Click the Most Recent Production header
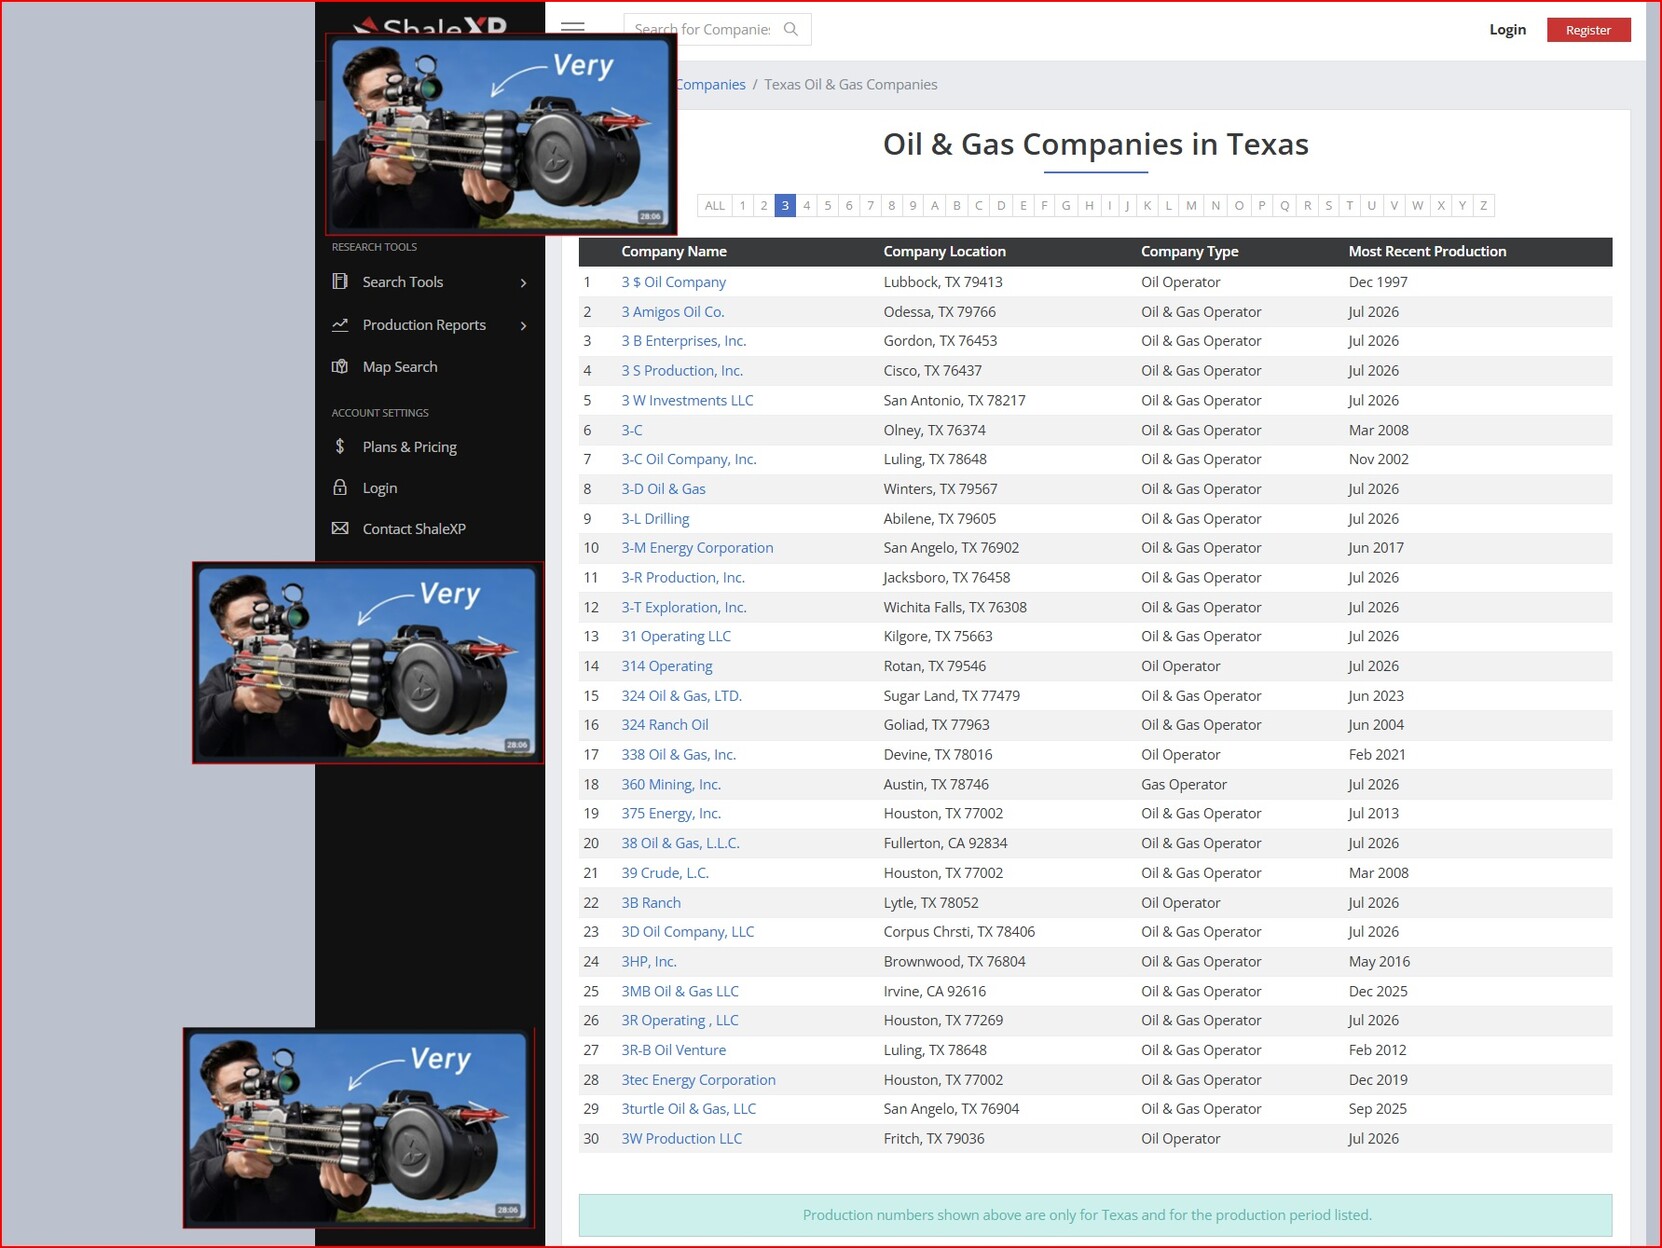The image size is (1662, 1248). [x=1427, y=251]
